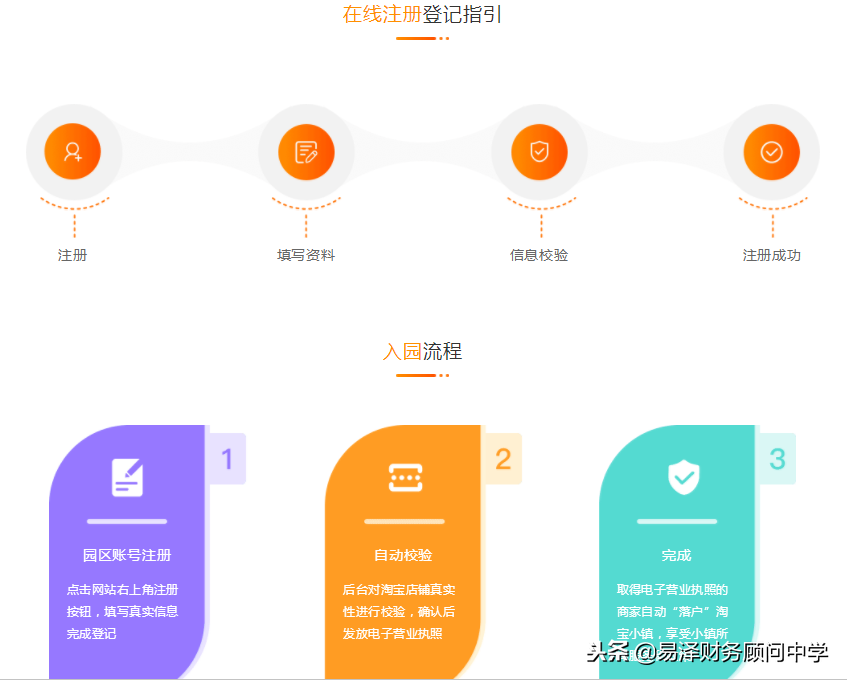This screenshot has height=682, width=847.
Task: Click the document pen icon on purple card
Action: click(127, 477)
